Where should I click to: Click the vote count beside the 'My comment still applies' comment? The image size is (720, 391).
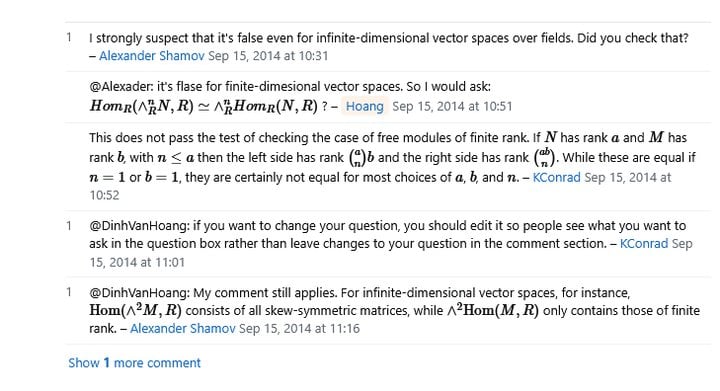[69, 292]
